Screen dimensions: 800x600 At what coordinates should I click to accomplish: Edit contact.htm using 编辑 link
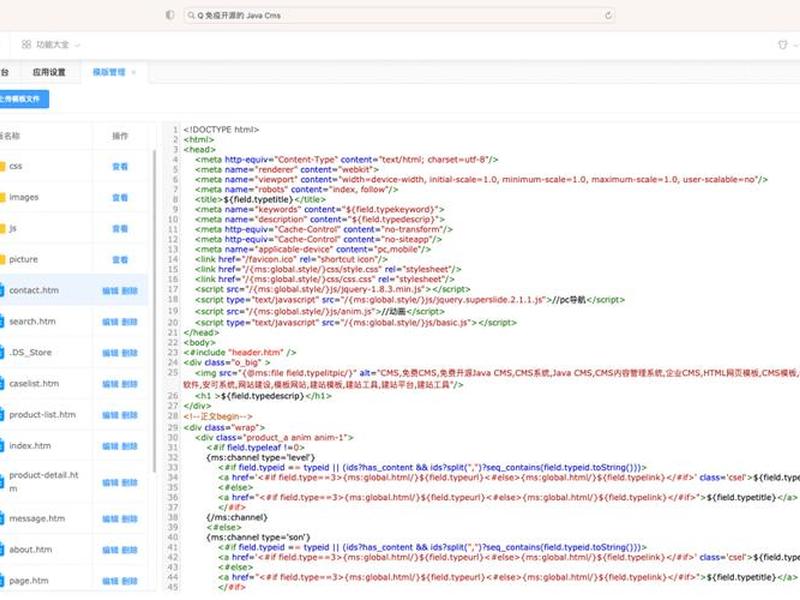[110, 291]
